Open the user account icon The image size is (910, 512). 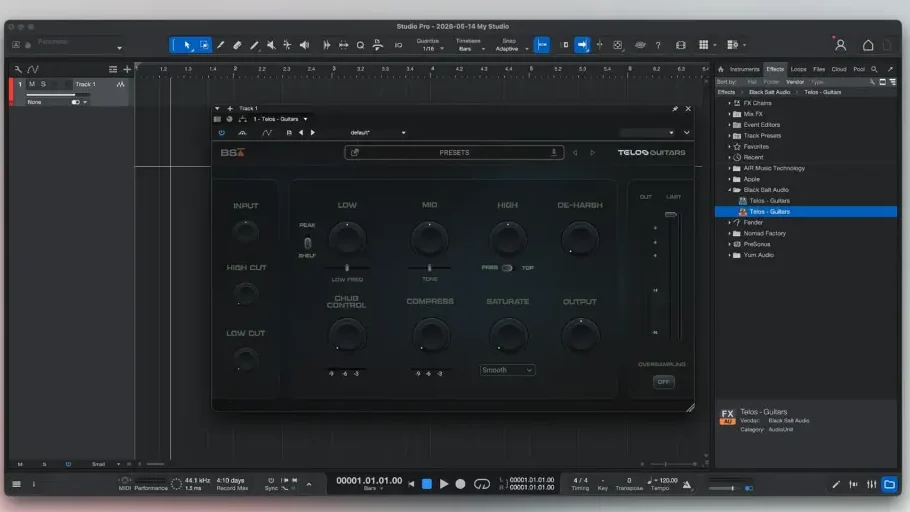point(840,45)
